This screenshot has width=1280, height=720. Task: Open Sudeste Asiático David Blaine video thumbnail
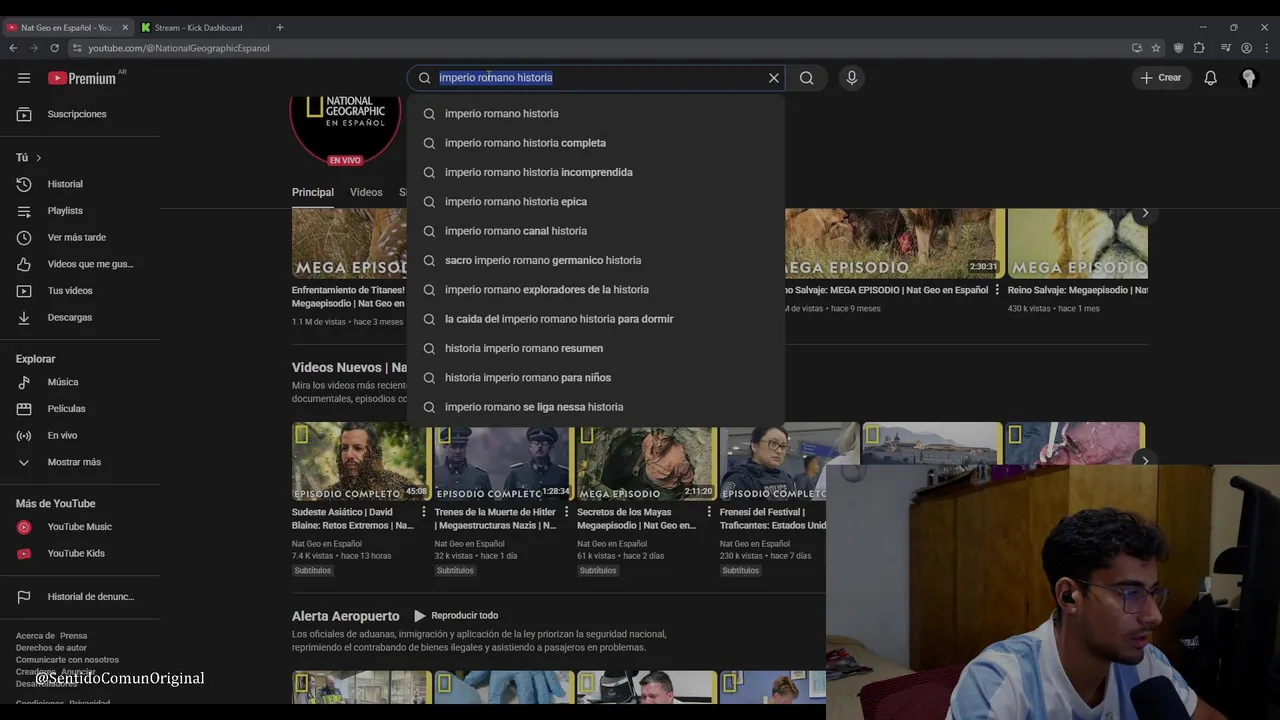(x=360, y=461)
